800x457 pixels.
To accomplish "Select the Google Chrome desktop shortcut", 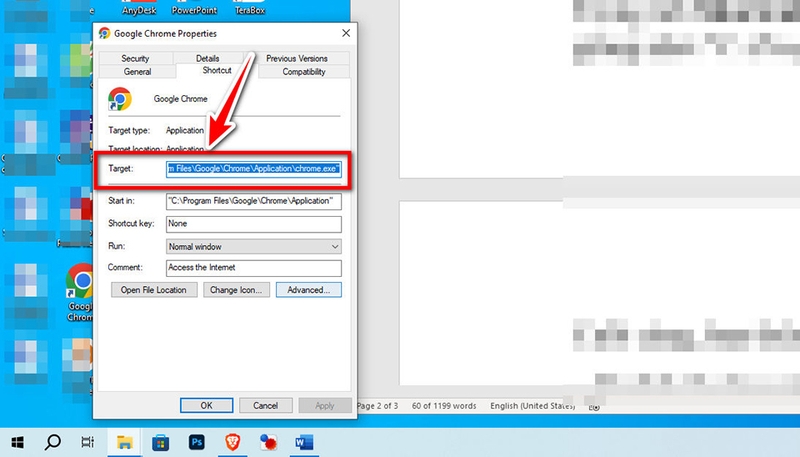I will [80, 292].
